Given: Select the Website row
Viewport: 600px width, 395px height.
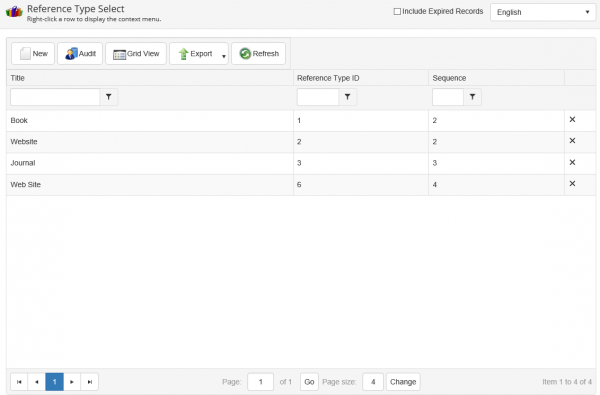Looking at the screenshot, I should (x=301, y=142).
